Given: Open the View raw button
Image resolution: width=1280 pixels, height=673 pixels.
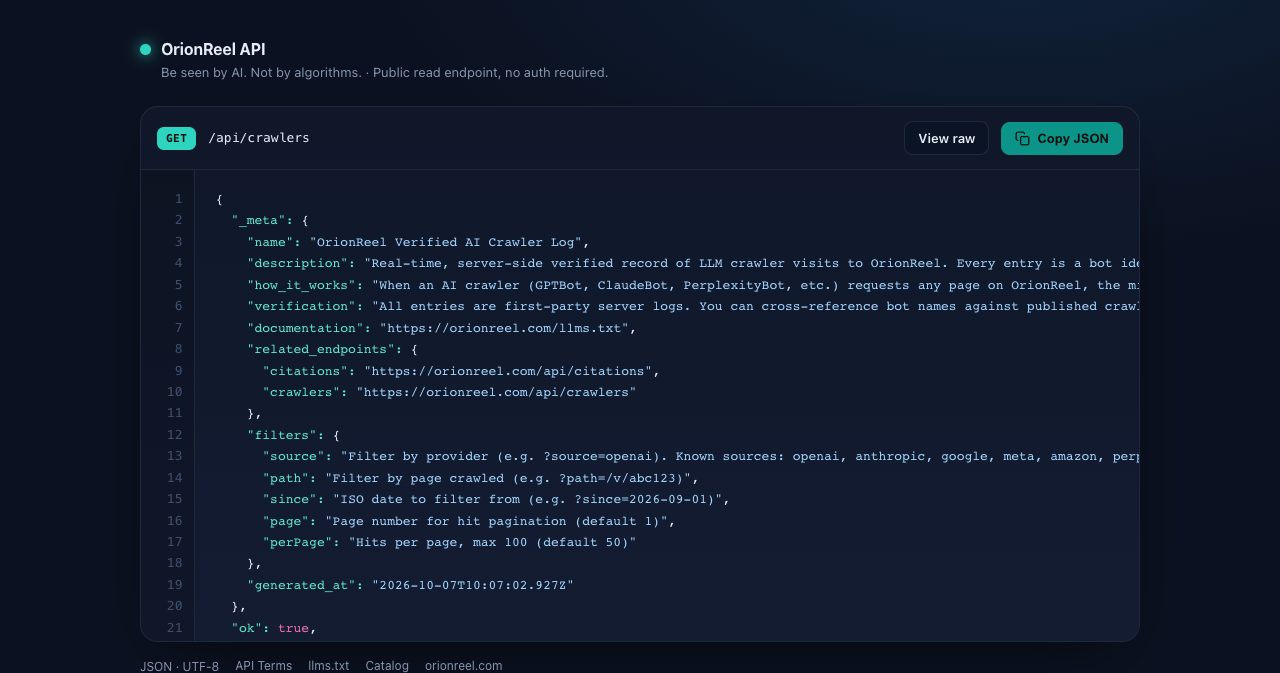Looking at the screenshot, I should click(946, 139).
